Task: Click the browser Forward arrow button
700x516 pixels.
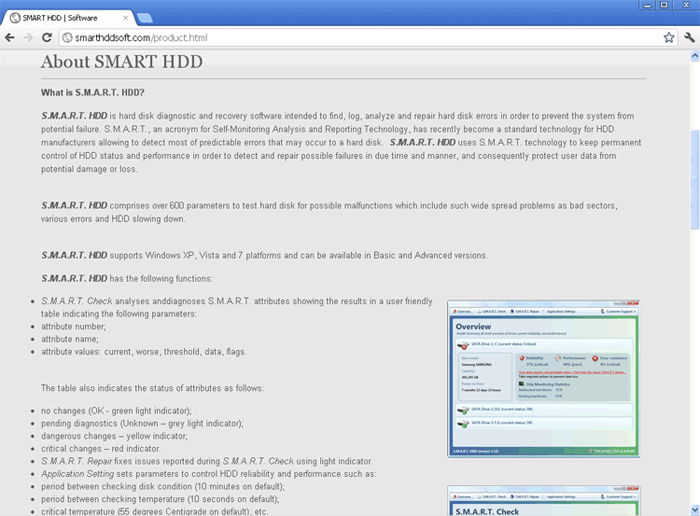Action: pyautogui.click(x=28, y=37)
